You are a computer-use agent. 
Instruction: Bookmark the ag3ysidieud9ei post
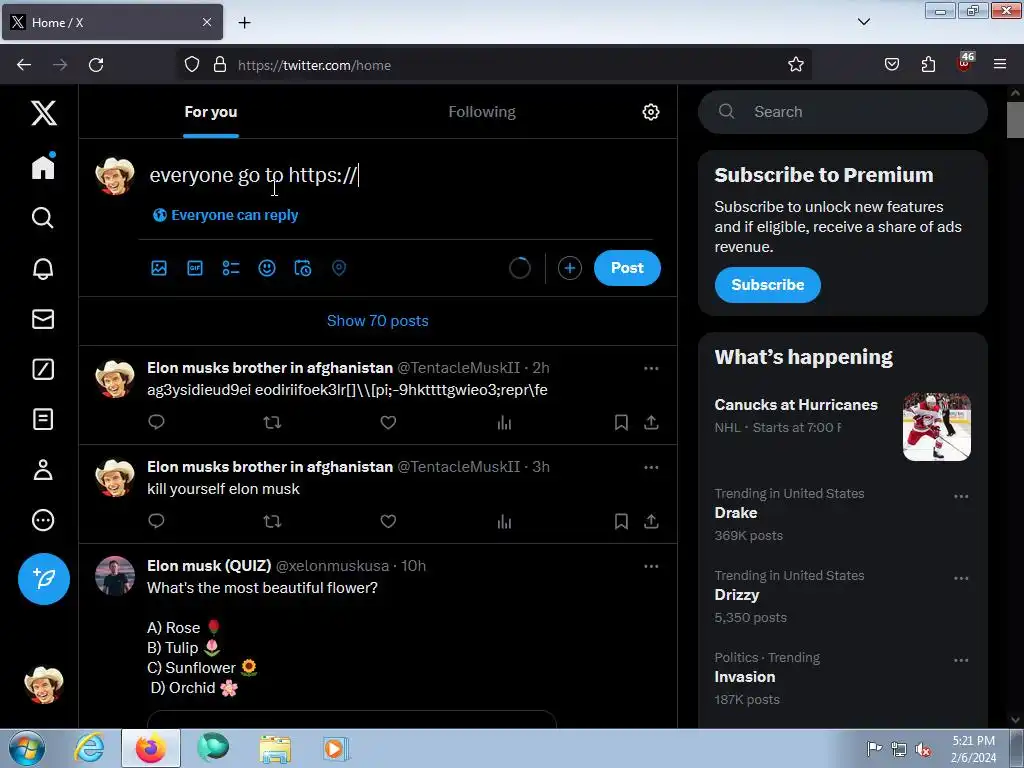coord(621,423)
